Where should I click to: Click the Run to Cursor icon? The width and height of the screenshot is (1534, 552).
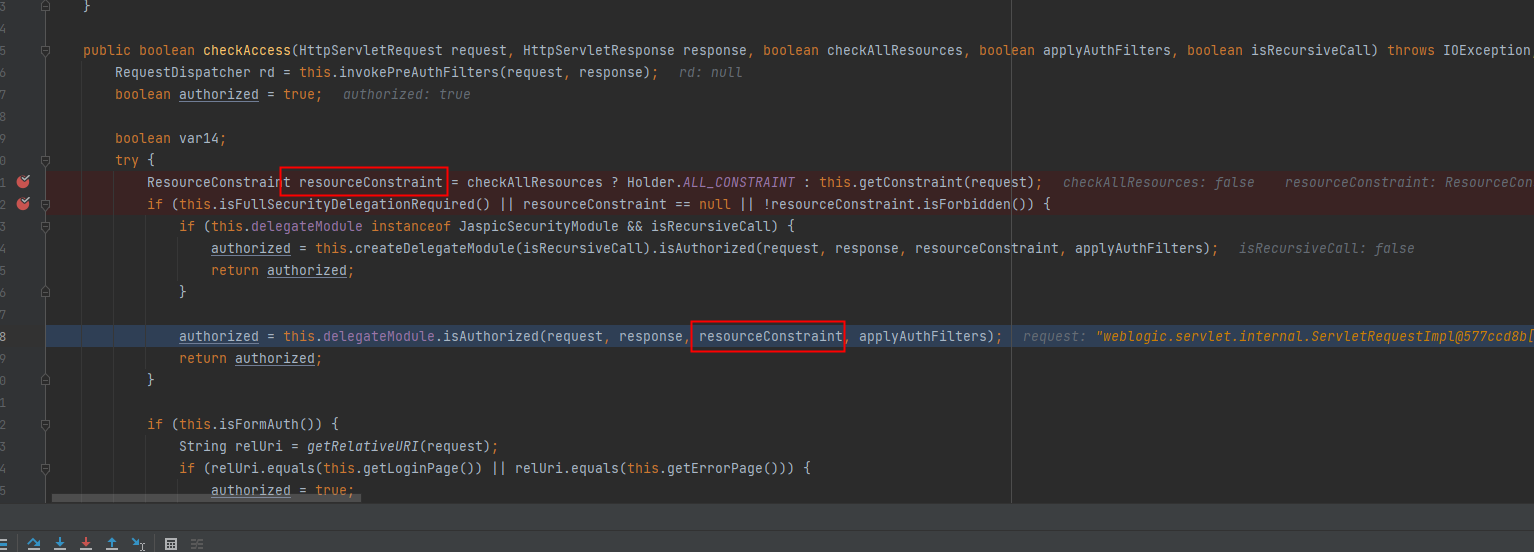[x=138, y=543]
